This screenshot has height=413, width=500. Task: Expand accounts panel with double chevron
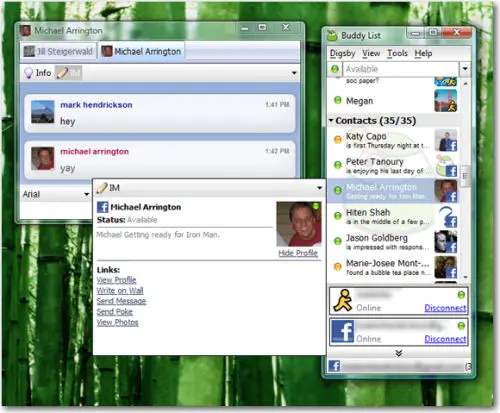tap(398, 353)
